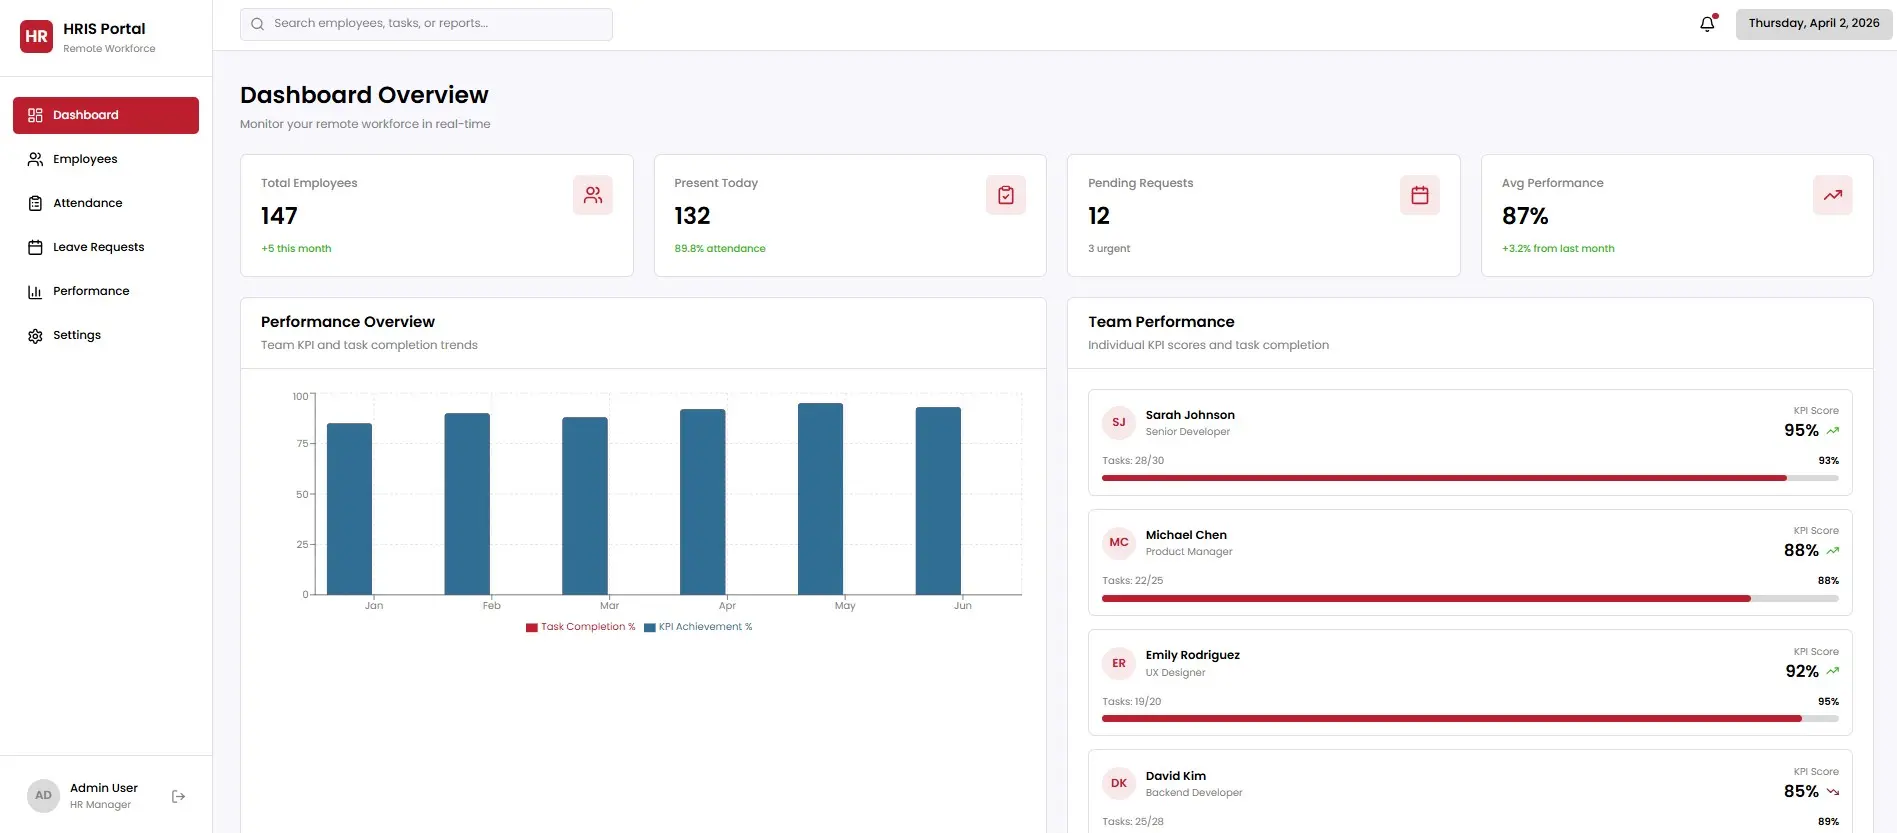Navigate to the Performance section
1897x833 pixels.
click(91, 291)
